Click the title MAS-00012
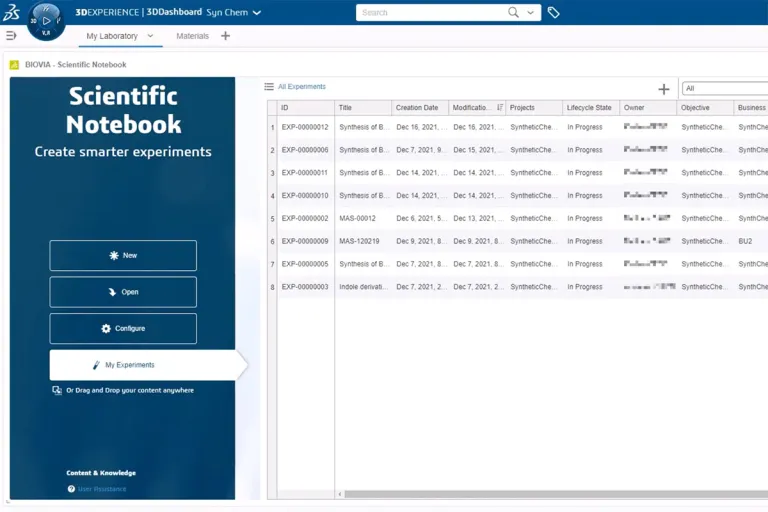This screenshot has width=768, height=512. point(357,218)
